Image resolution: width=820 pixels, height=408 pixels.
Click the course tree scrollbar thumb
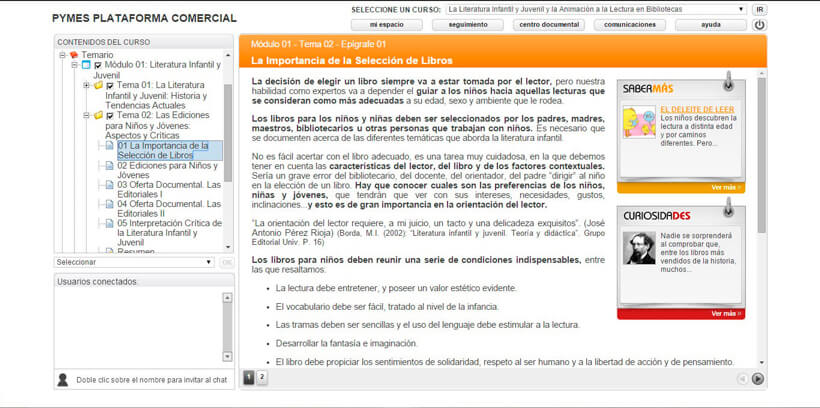228,132
